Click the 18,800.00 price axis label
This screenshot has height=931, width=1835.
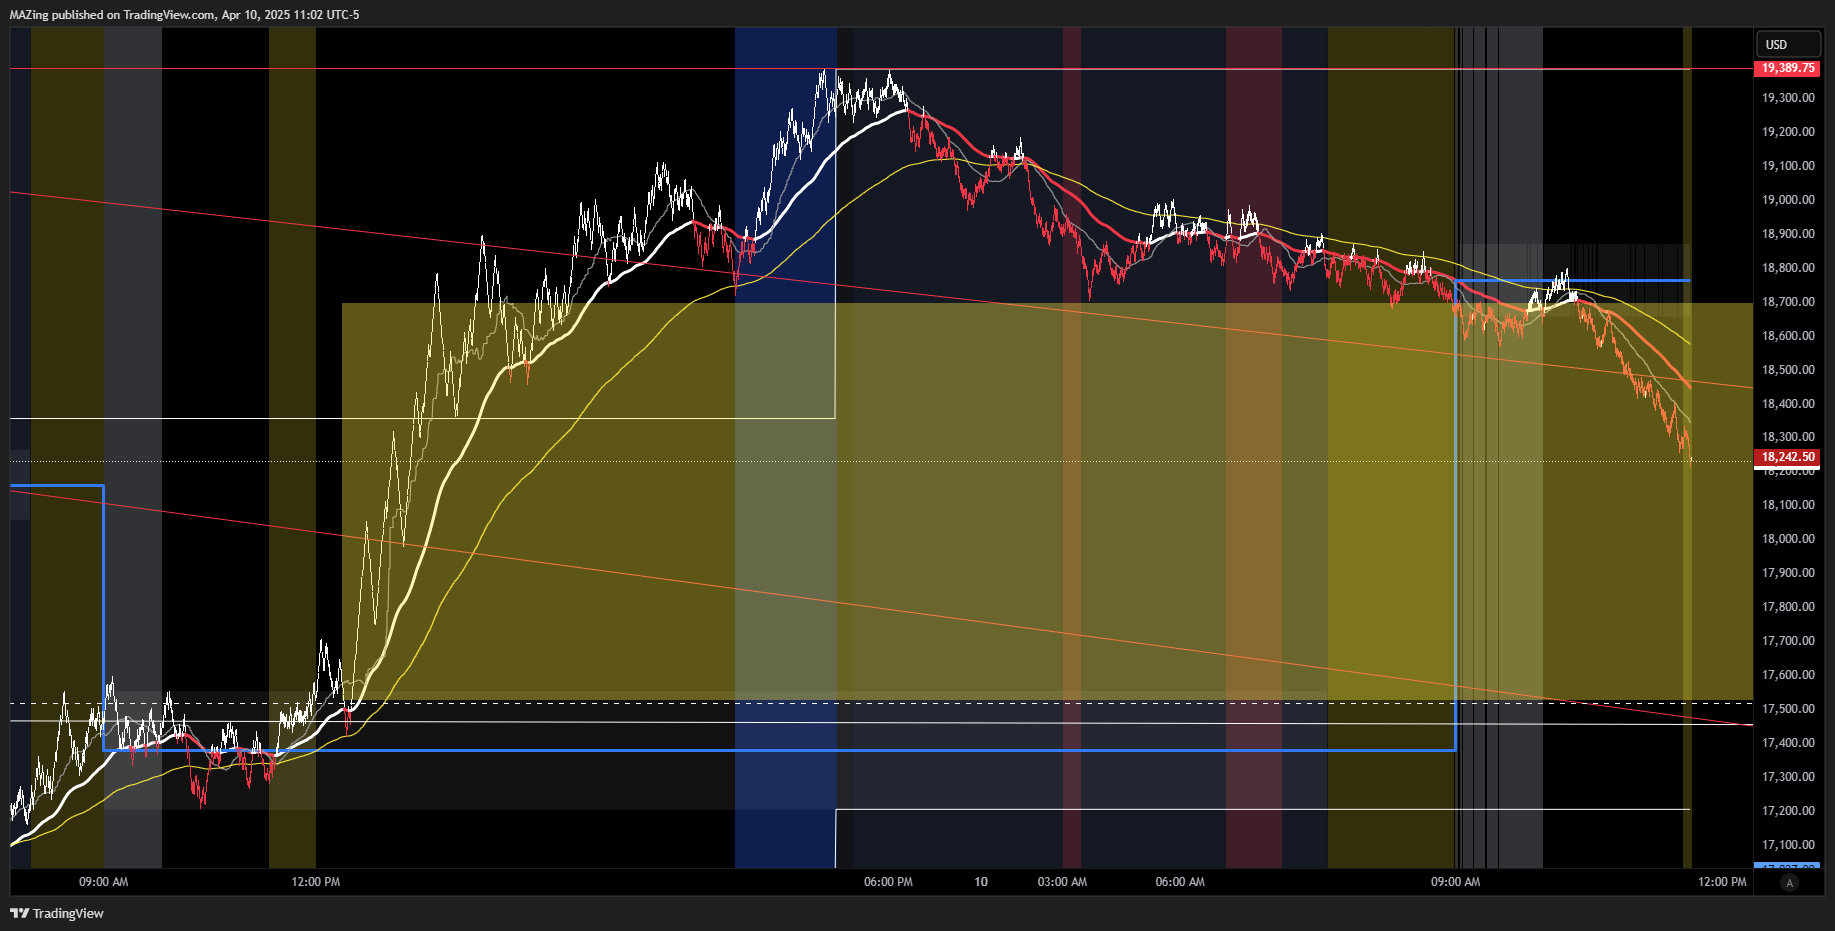(1788, 268)
